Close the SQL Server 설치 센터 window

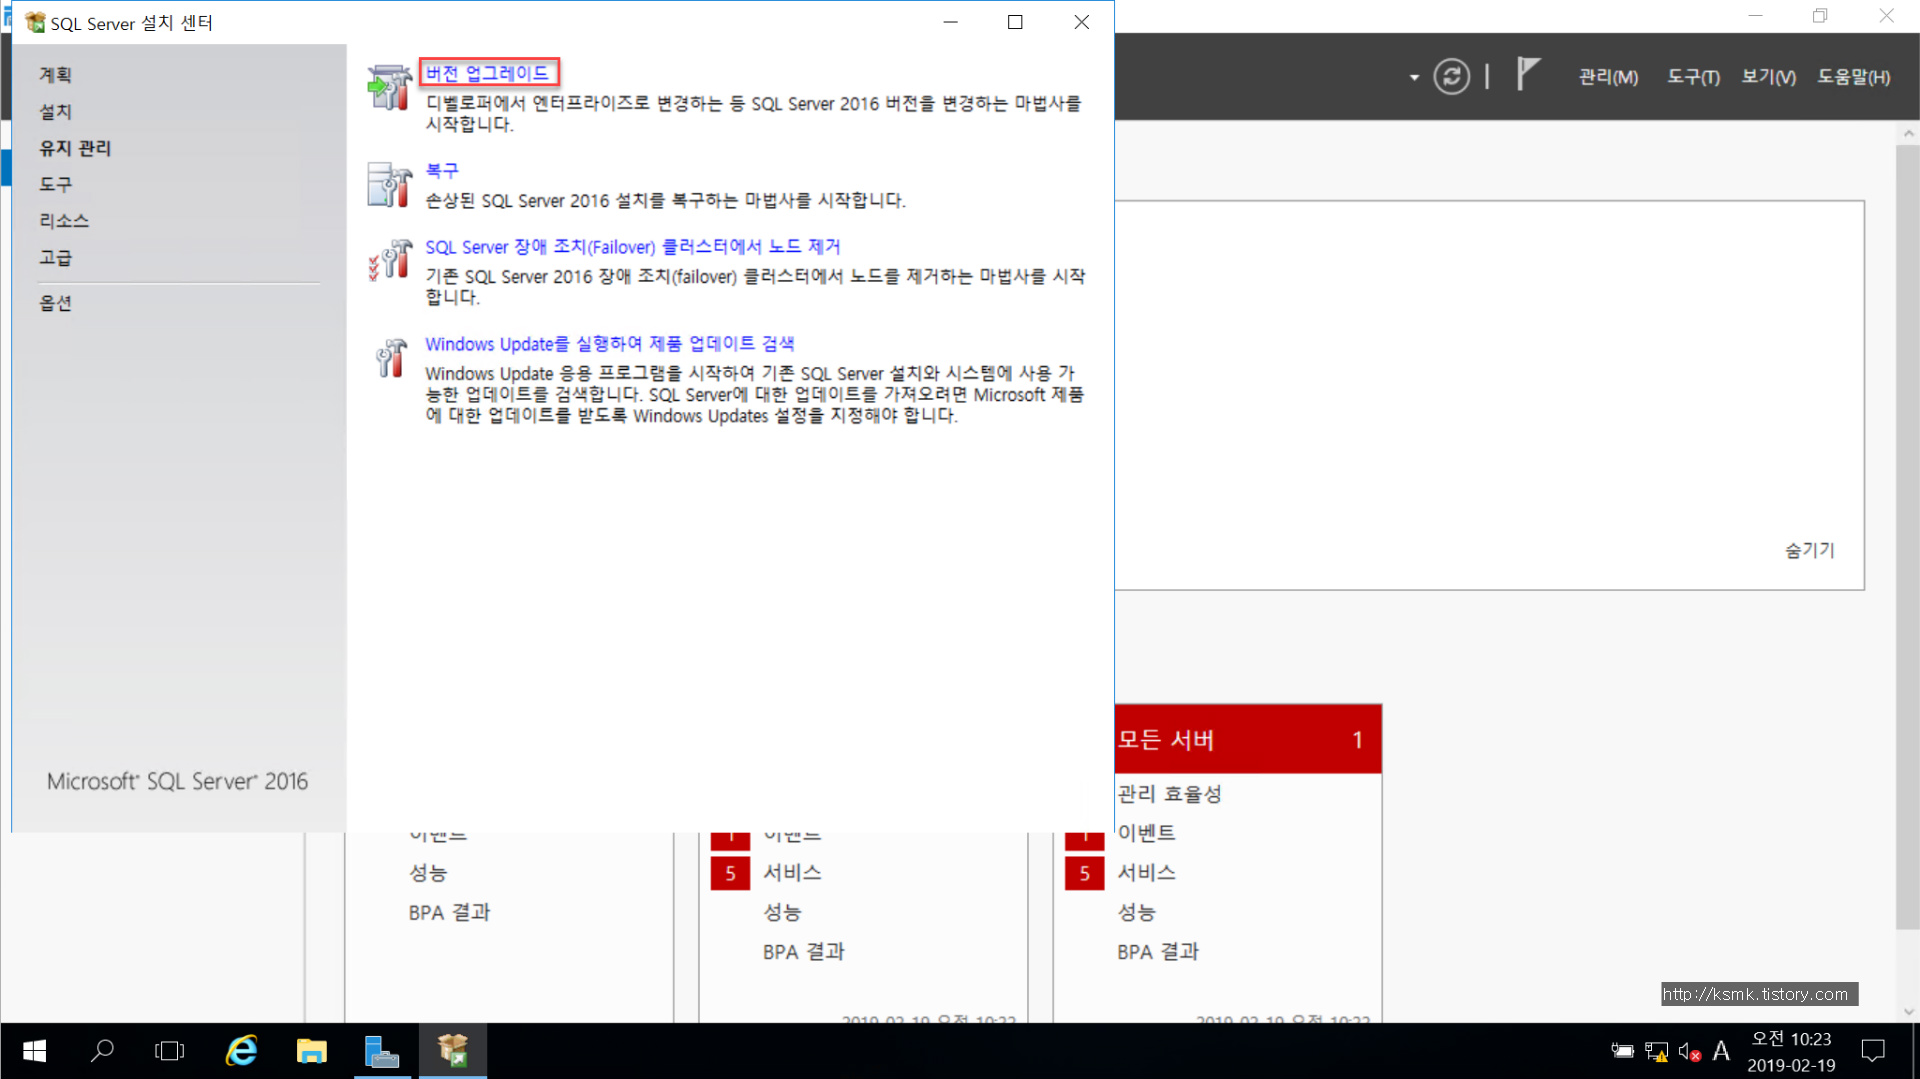[x=1082, y=22]
